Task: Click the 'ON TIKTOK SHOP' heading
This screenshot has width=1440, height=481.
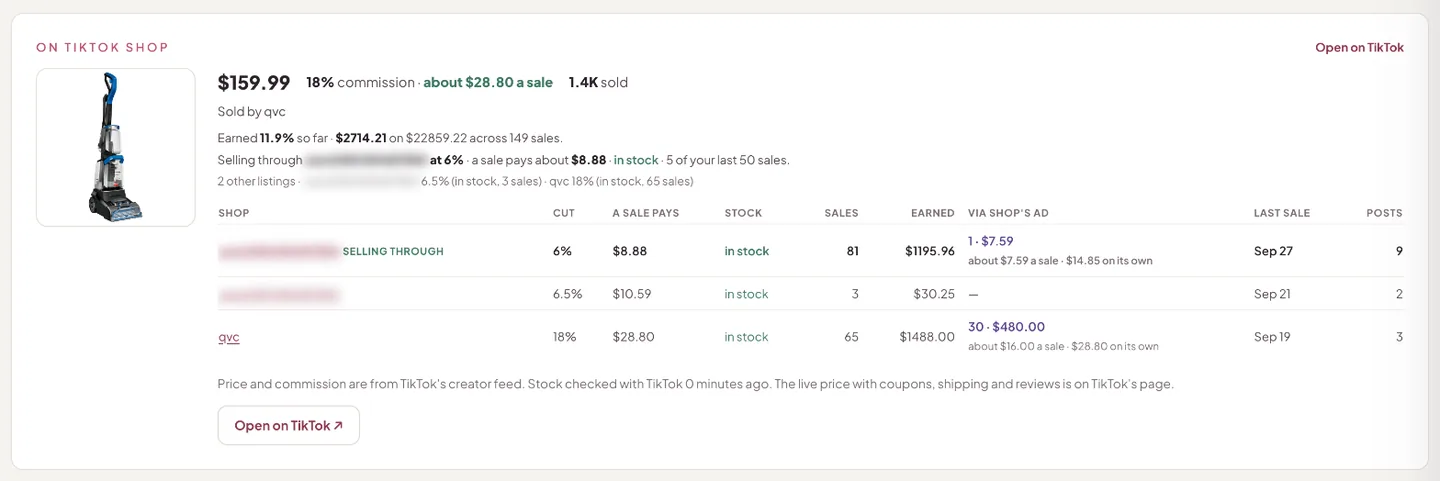Action: pos(102,48)
